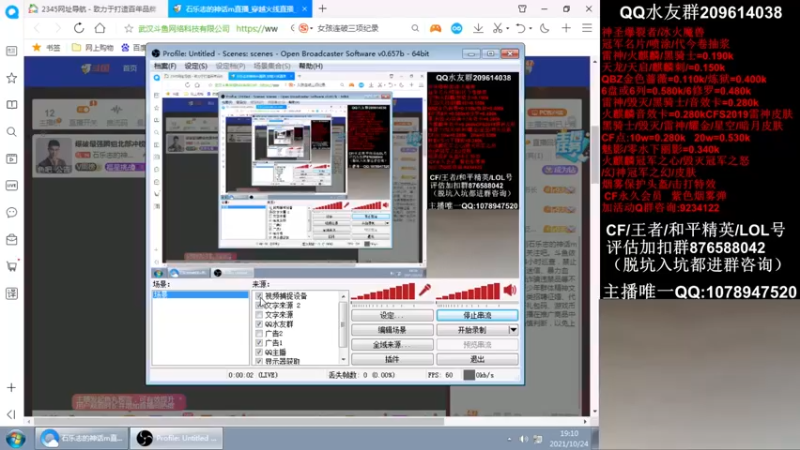Image resolution: width=800 pixels, height=450 pixels.
Task: Click the Sogou search engine icon
Action: coord(304,28)
